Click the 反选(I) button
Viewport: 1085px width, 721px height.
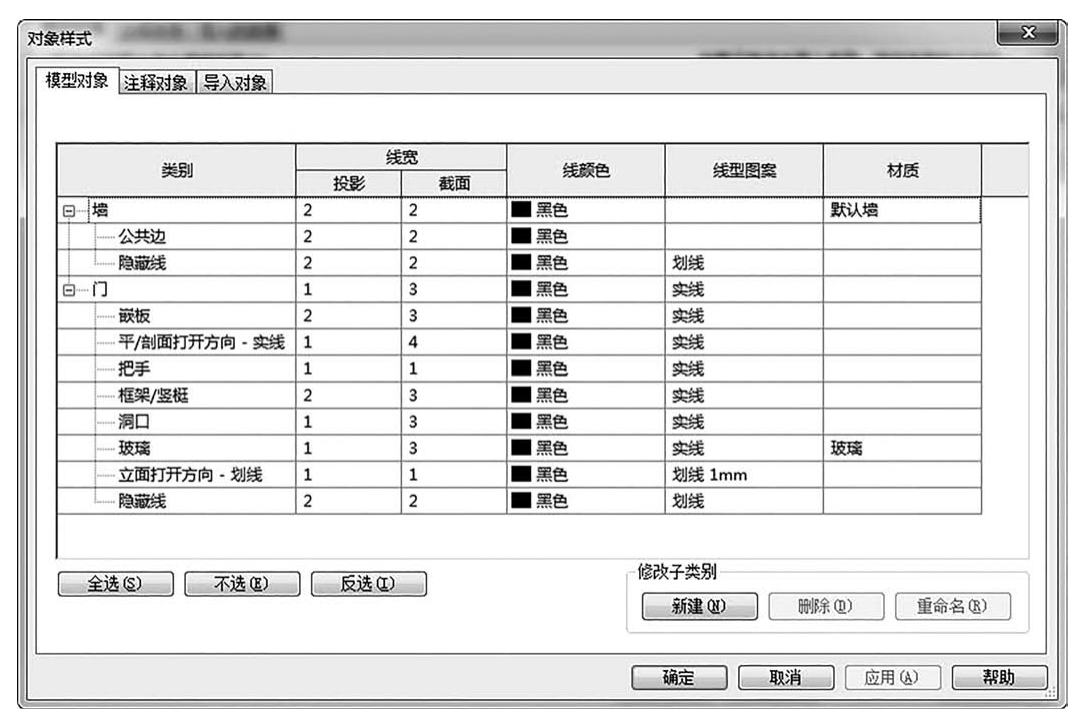pyautogui.click(x=369, y=585)
